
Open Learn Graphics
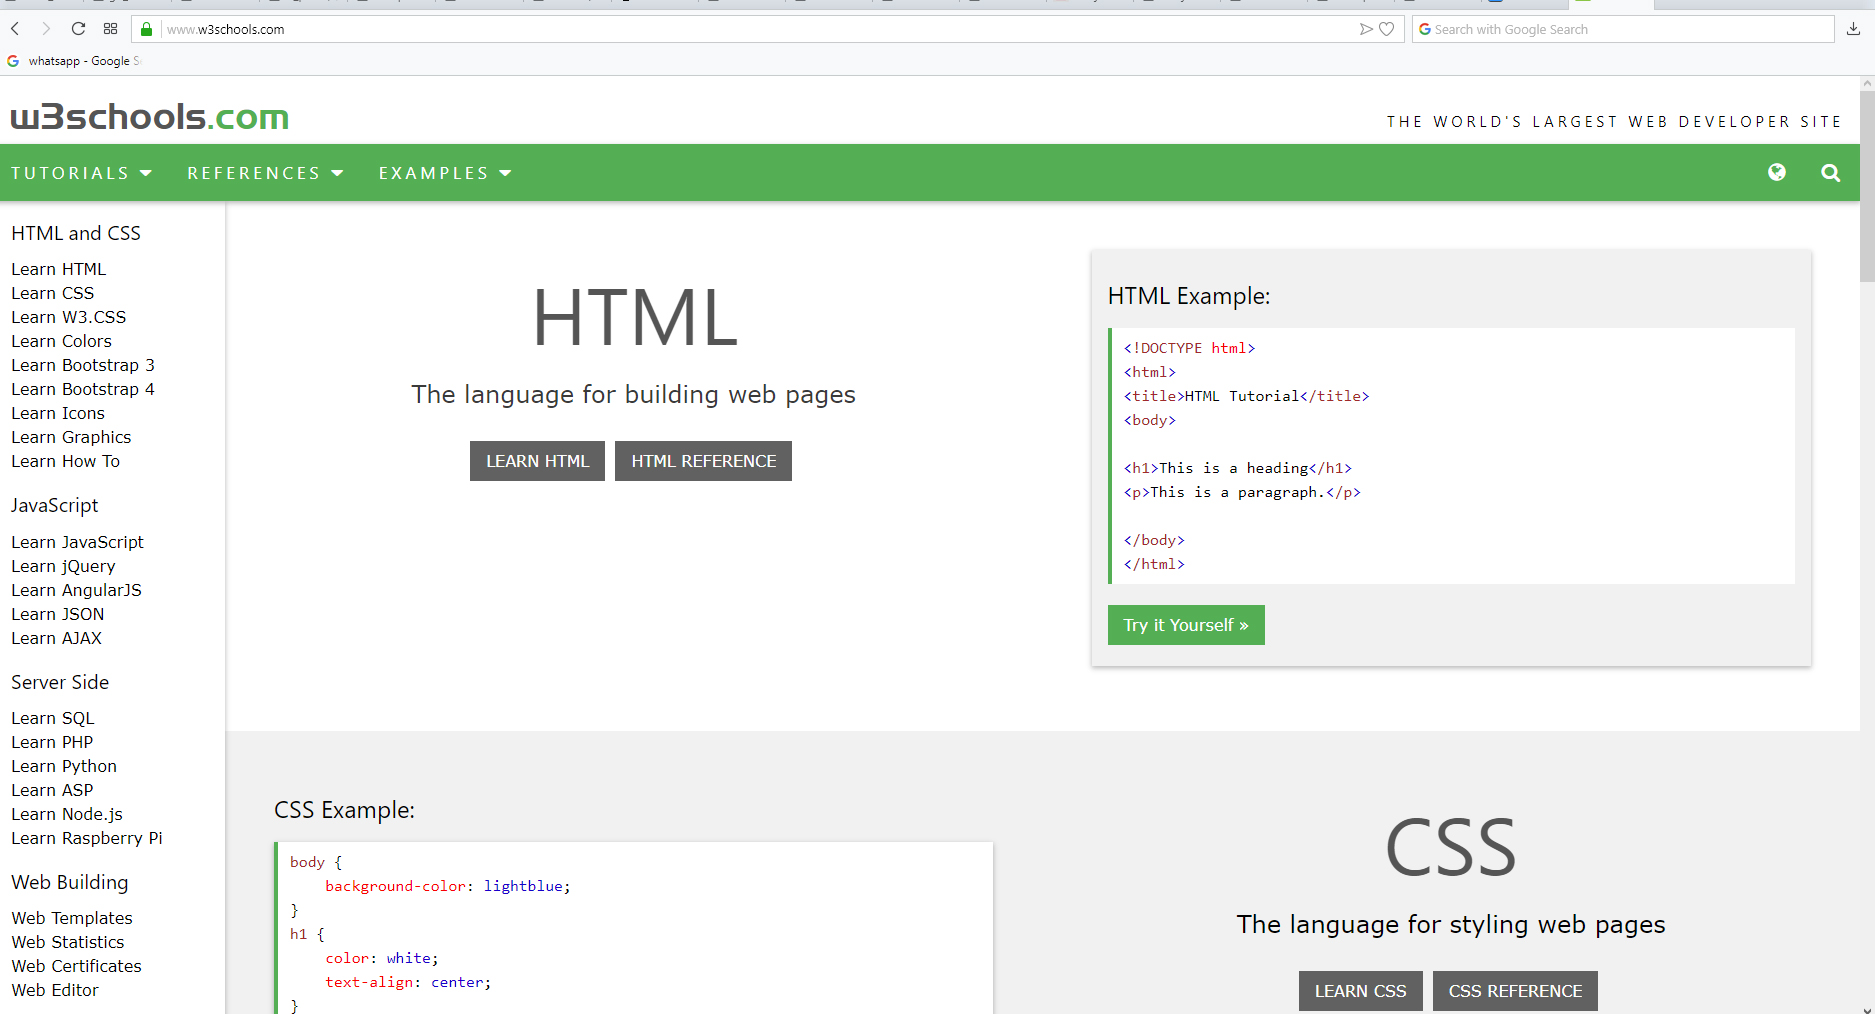(x=71, y=437)
